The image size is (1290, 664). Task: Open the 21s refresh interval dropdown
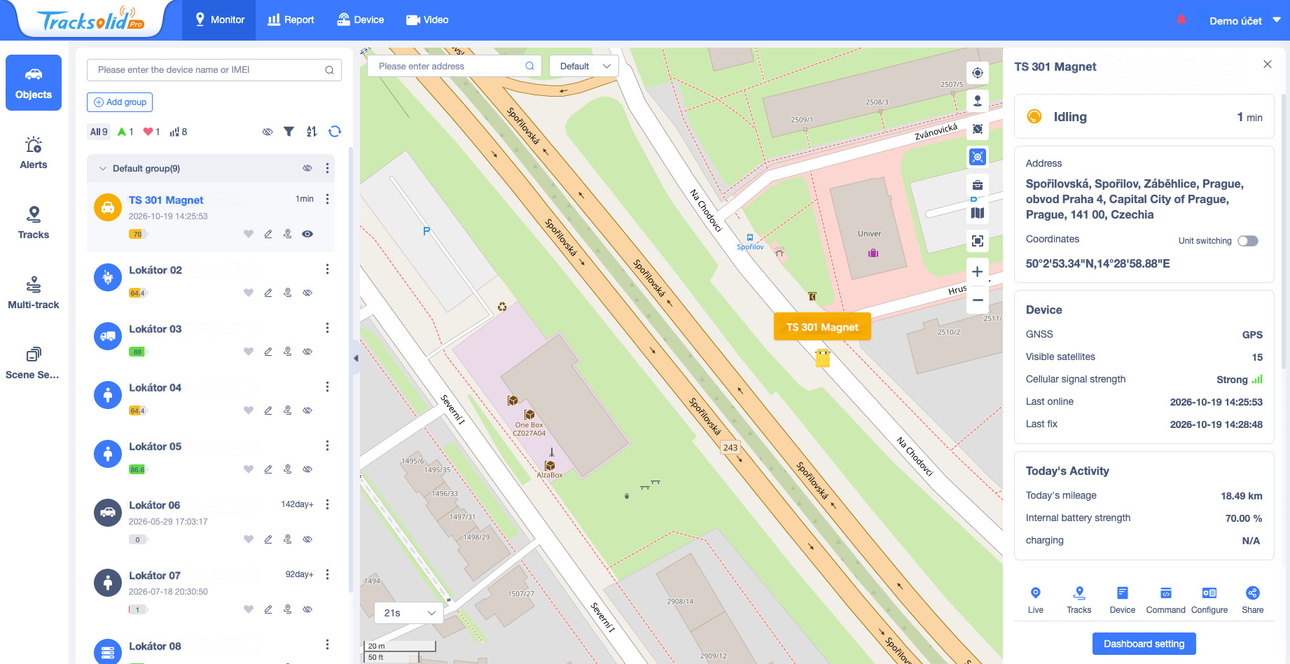click(408, 612)
